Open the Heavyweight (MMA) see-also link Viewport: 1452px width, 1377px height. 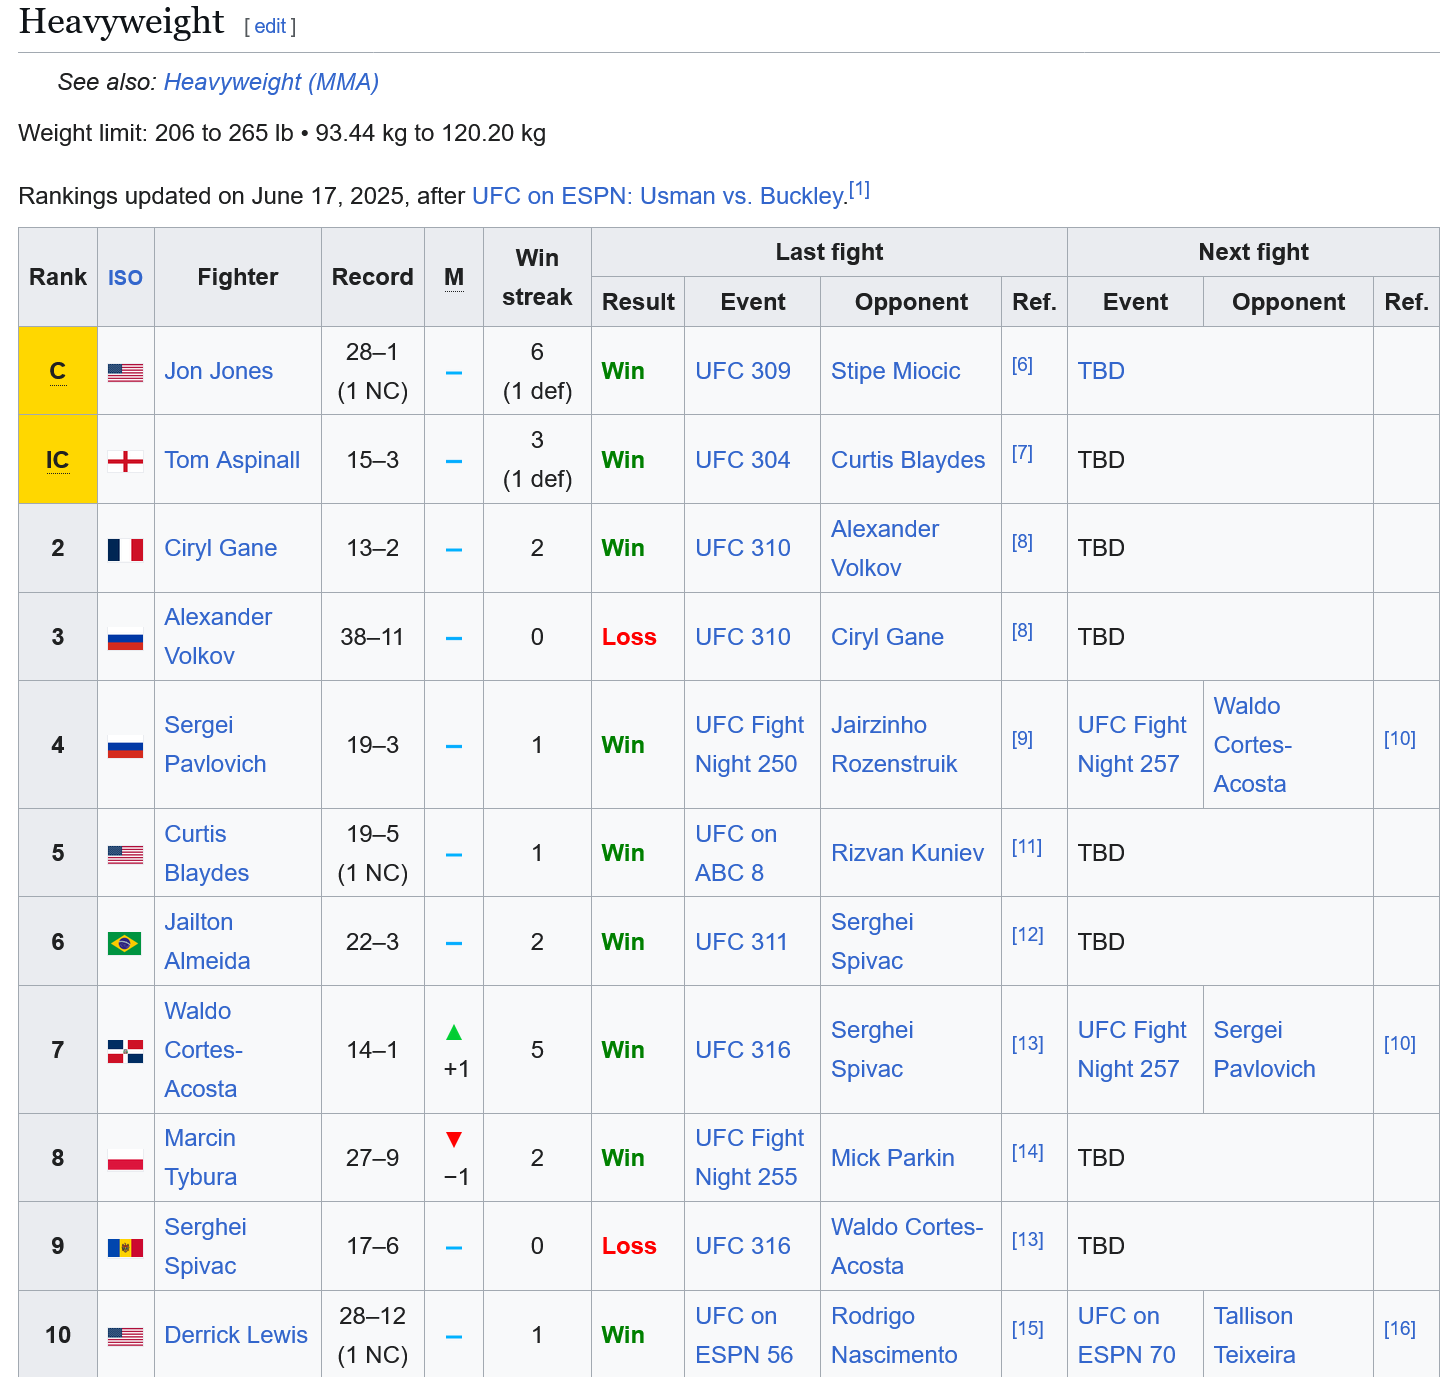[x=271, y=82]
